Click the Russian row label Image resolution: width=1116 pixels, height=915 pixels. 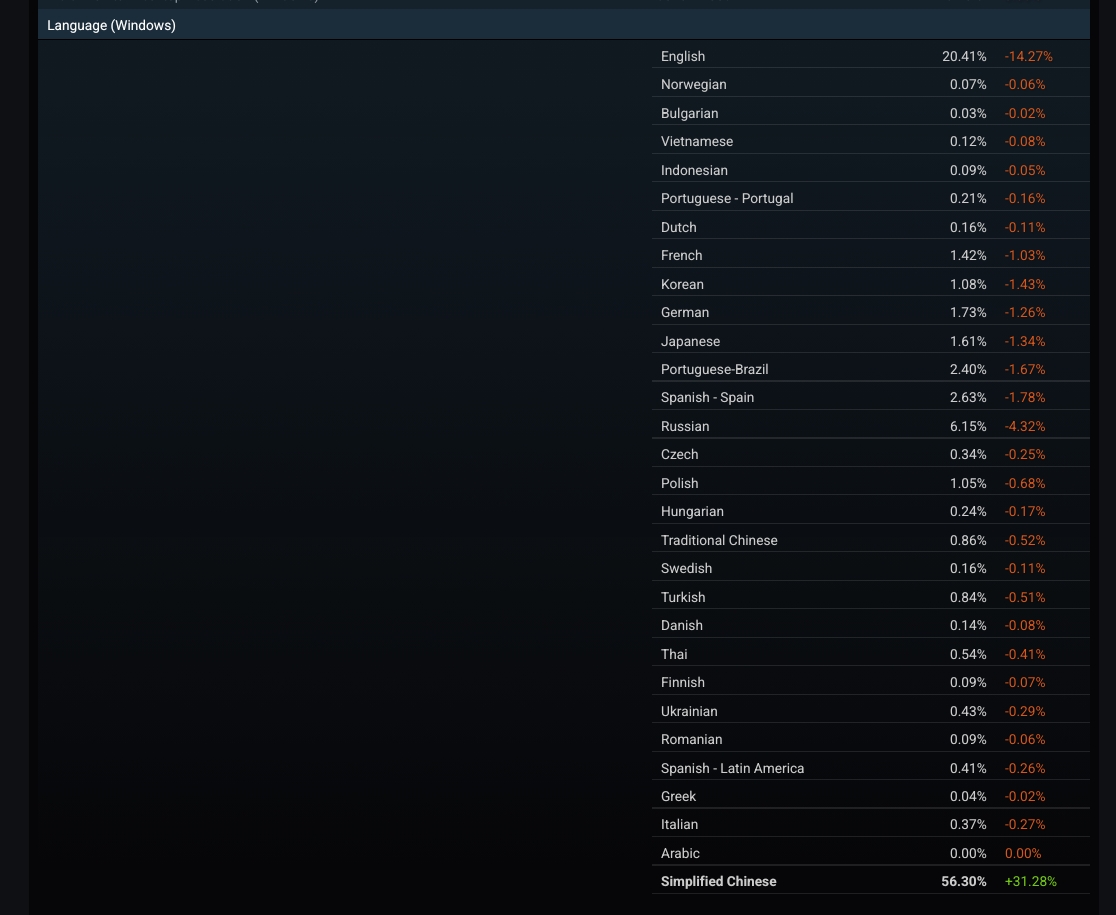[685, 426]
